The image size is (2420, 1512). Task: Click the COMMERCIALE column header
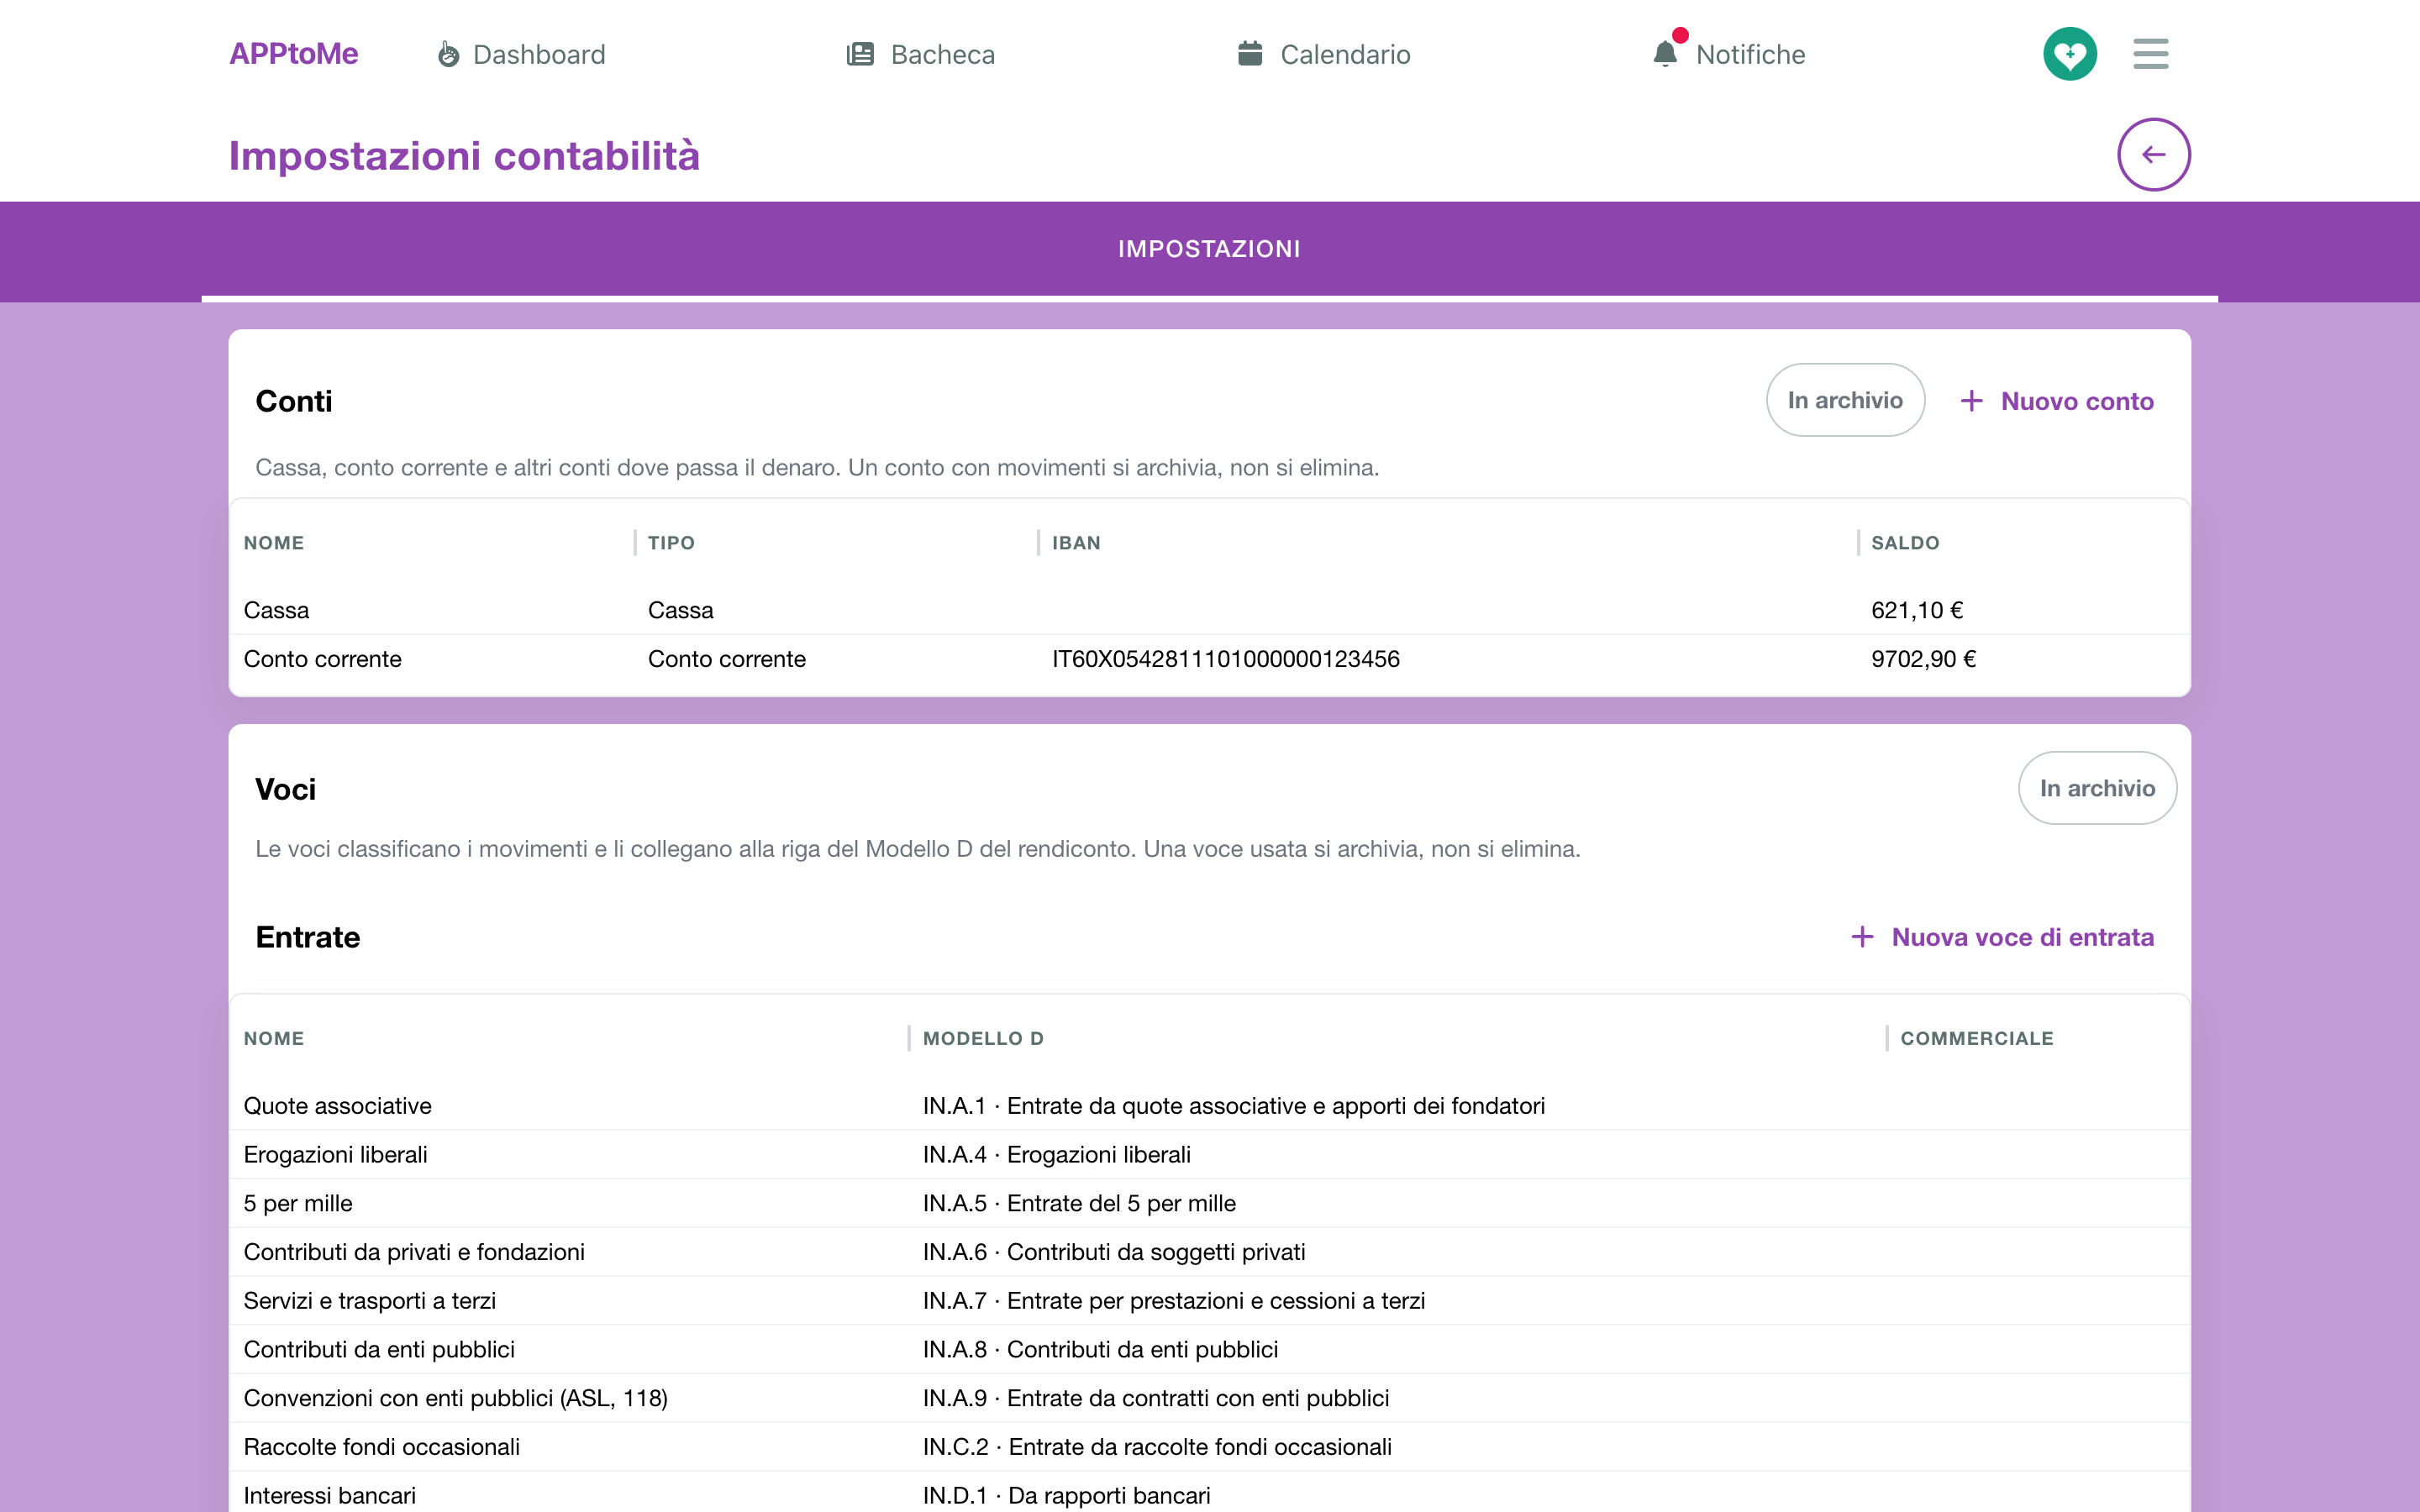pos(1977,1038)
